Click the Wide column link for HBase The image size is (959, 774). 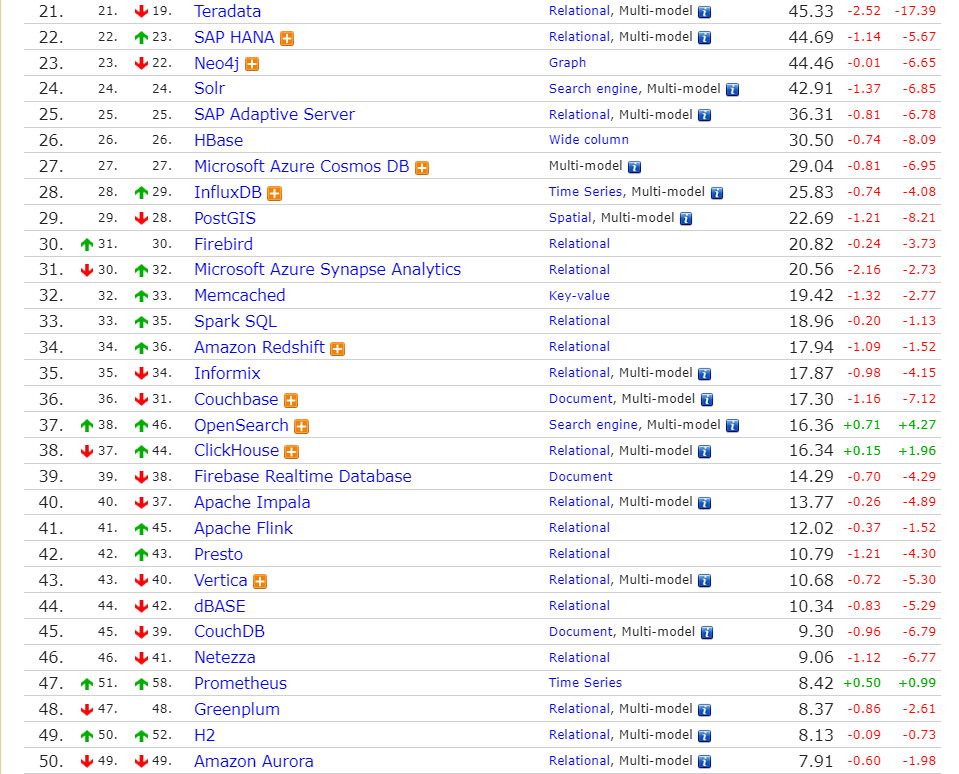point(589,139)
